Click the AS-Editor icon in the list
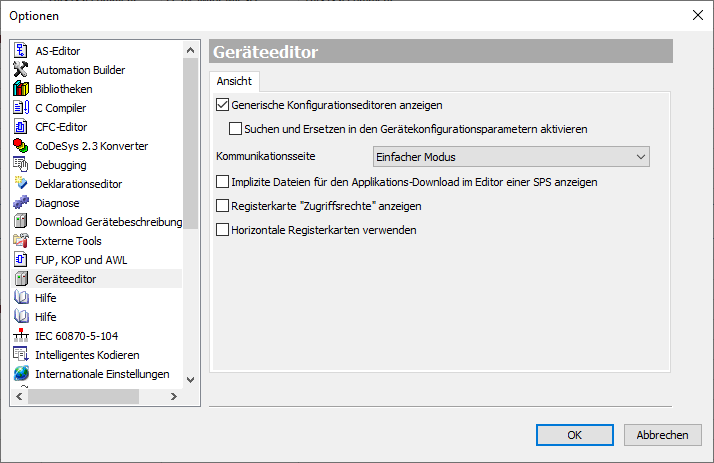 tap(21, 51)
